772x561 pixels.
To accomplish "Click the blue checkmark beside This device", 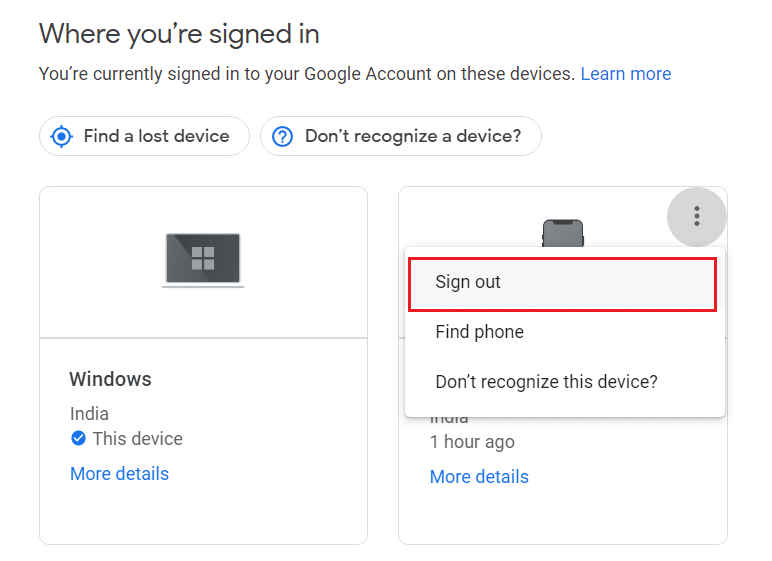I will point(78,438).
